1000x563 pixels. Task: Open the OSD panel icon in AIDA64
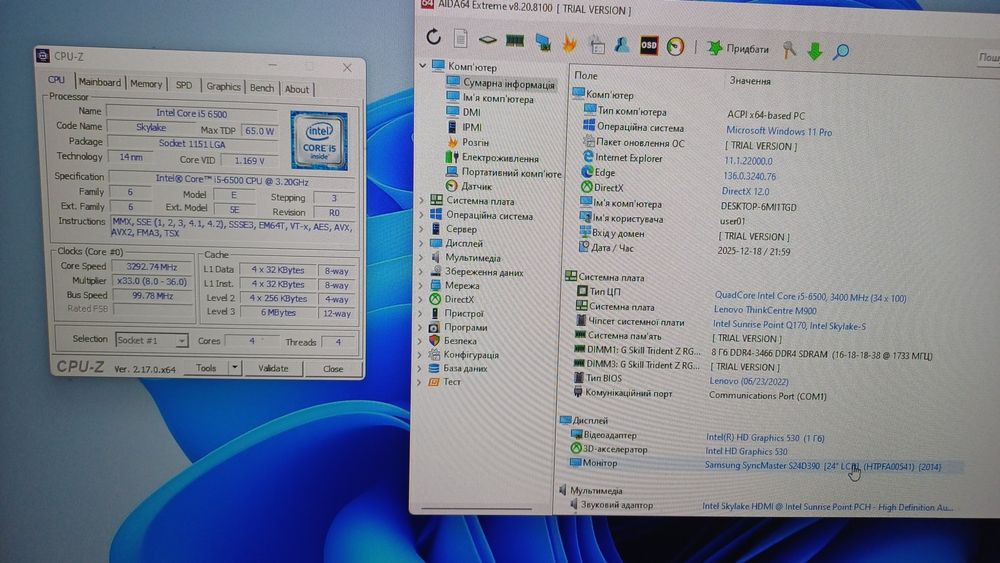[x=649, y=45]
